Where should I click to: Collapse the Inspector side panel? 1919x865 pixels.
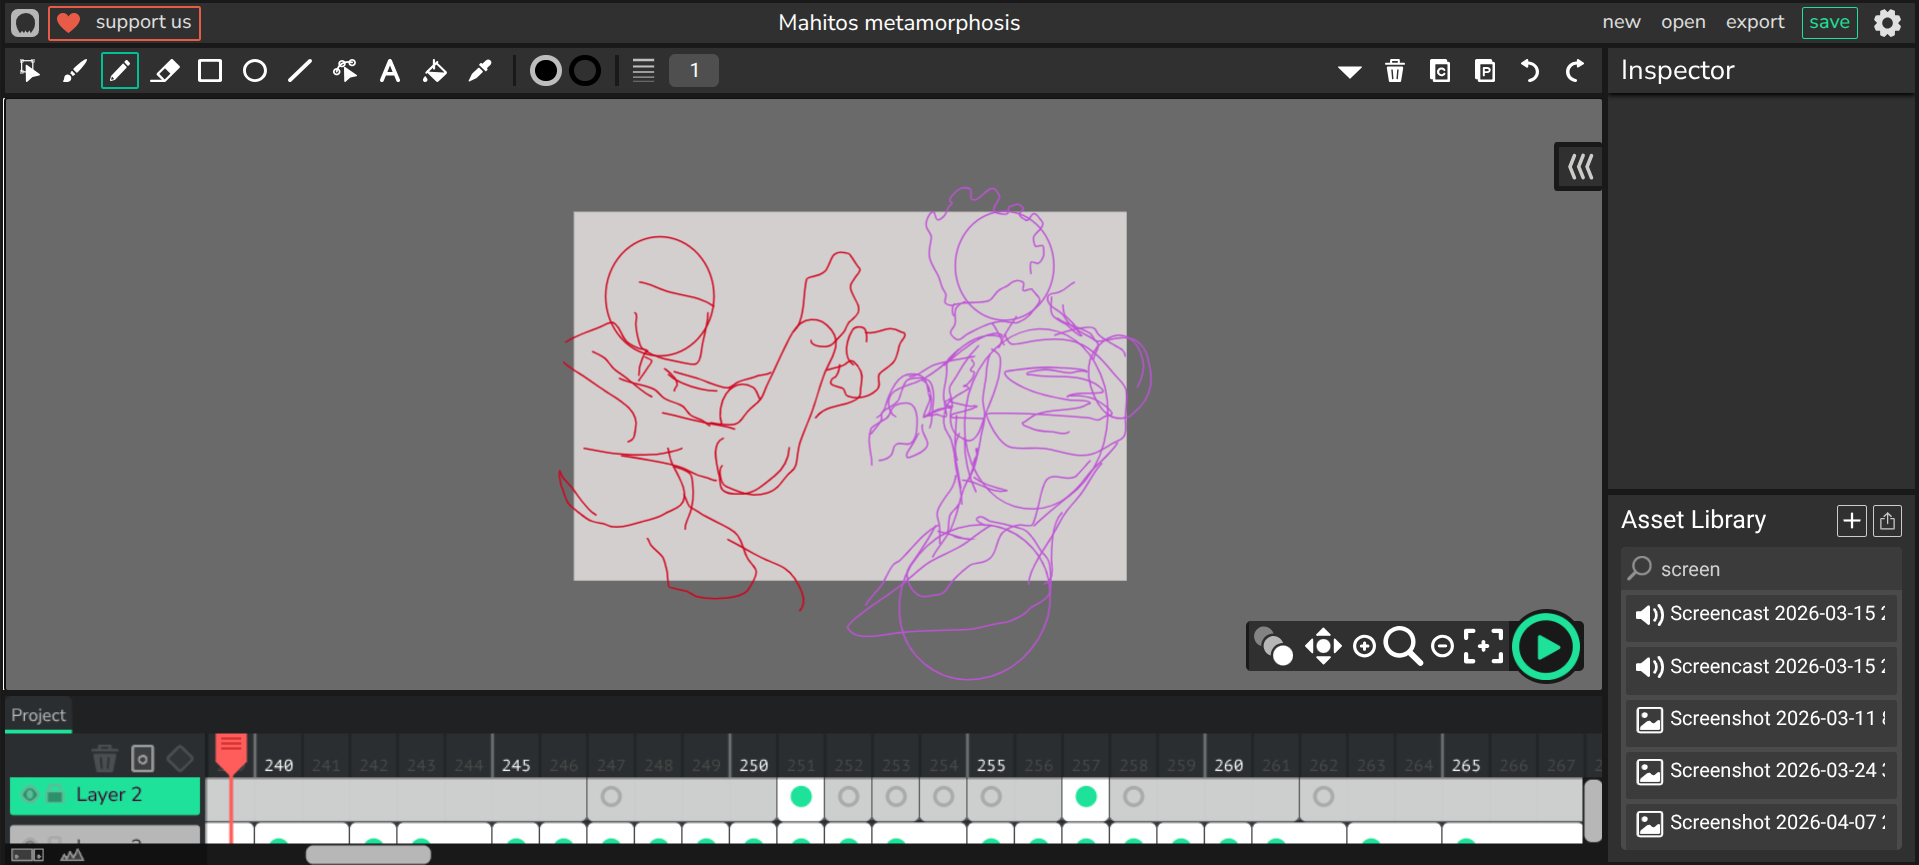coord(1580,167)
